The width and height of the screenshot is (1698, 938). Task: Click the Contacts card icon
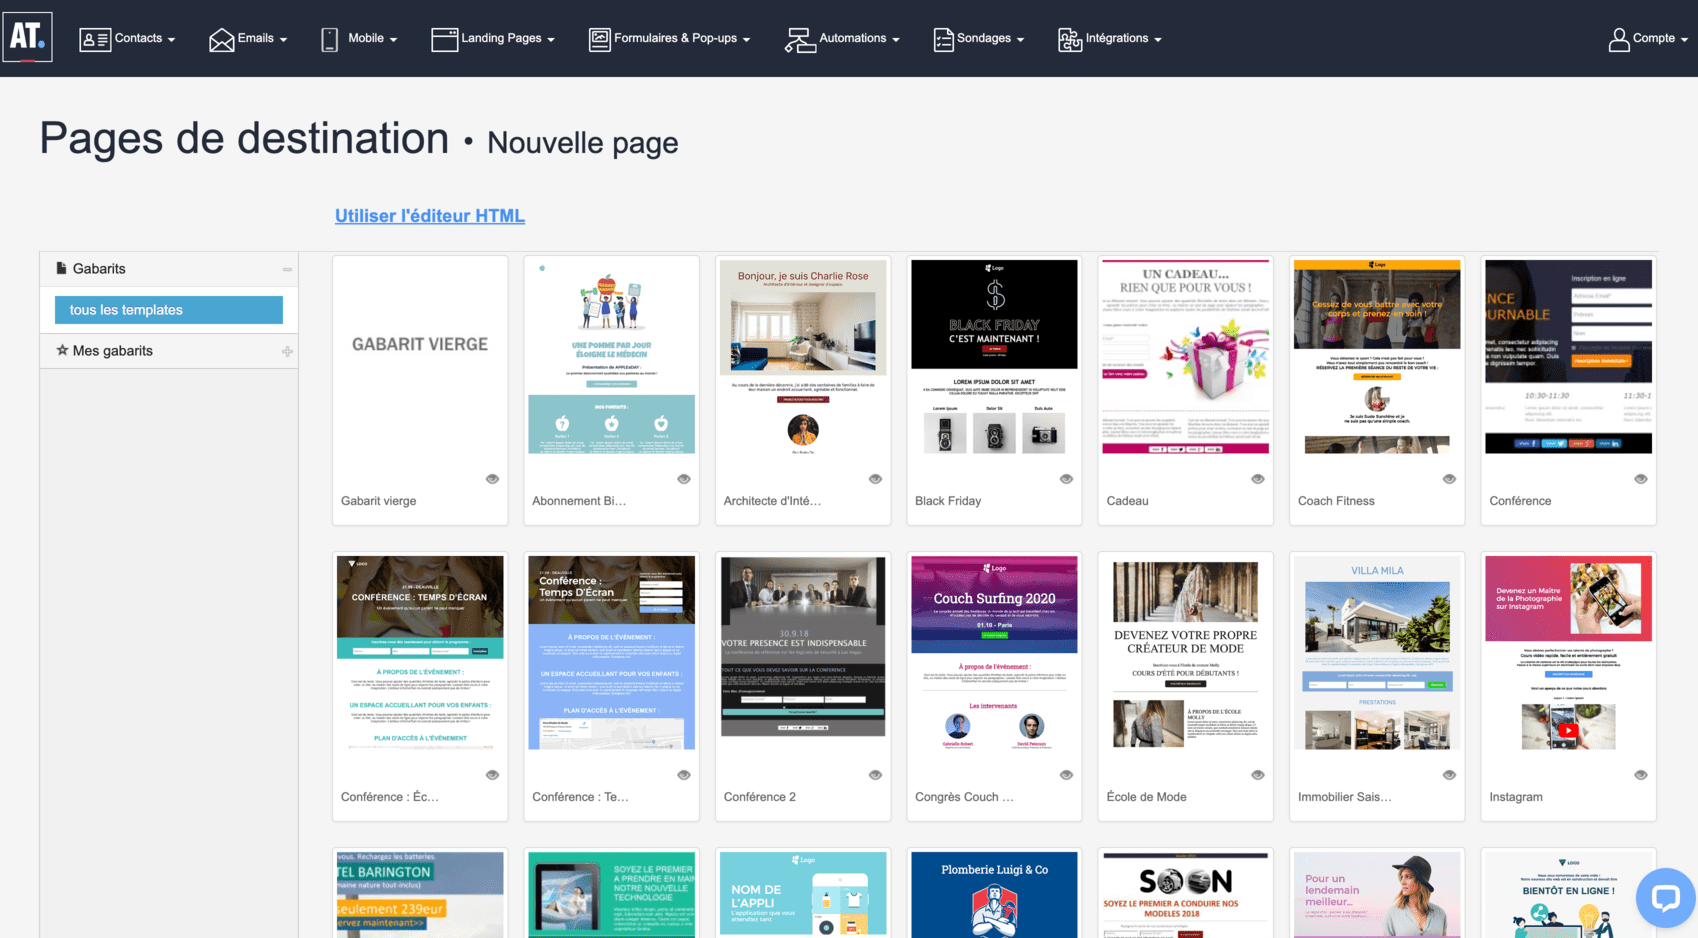pyautogui.click(x=95, y=39)
